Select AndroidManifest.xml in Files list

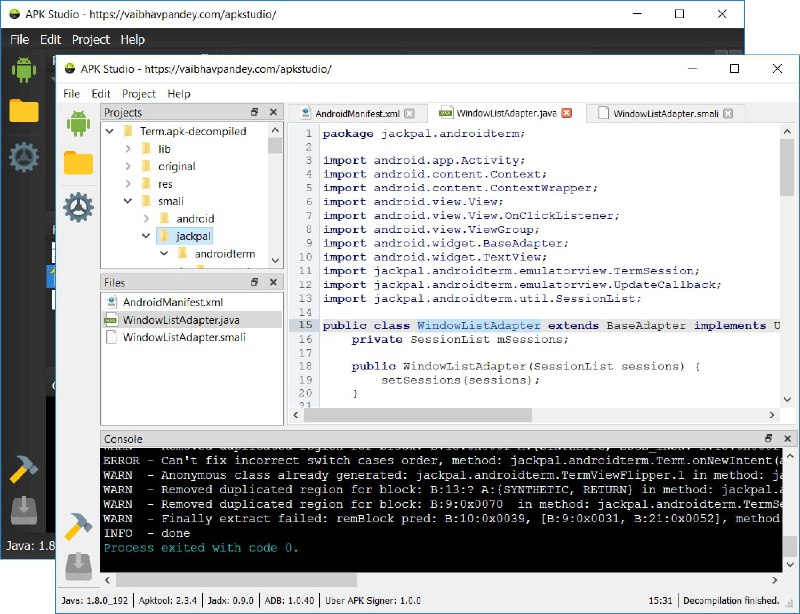pos(192,302)
